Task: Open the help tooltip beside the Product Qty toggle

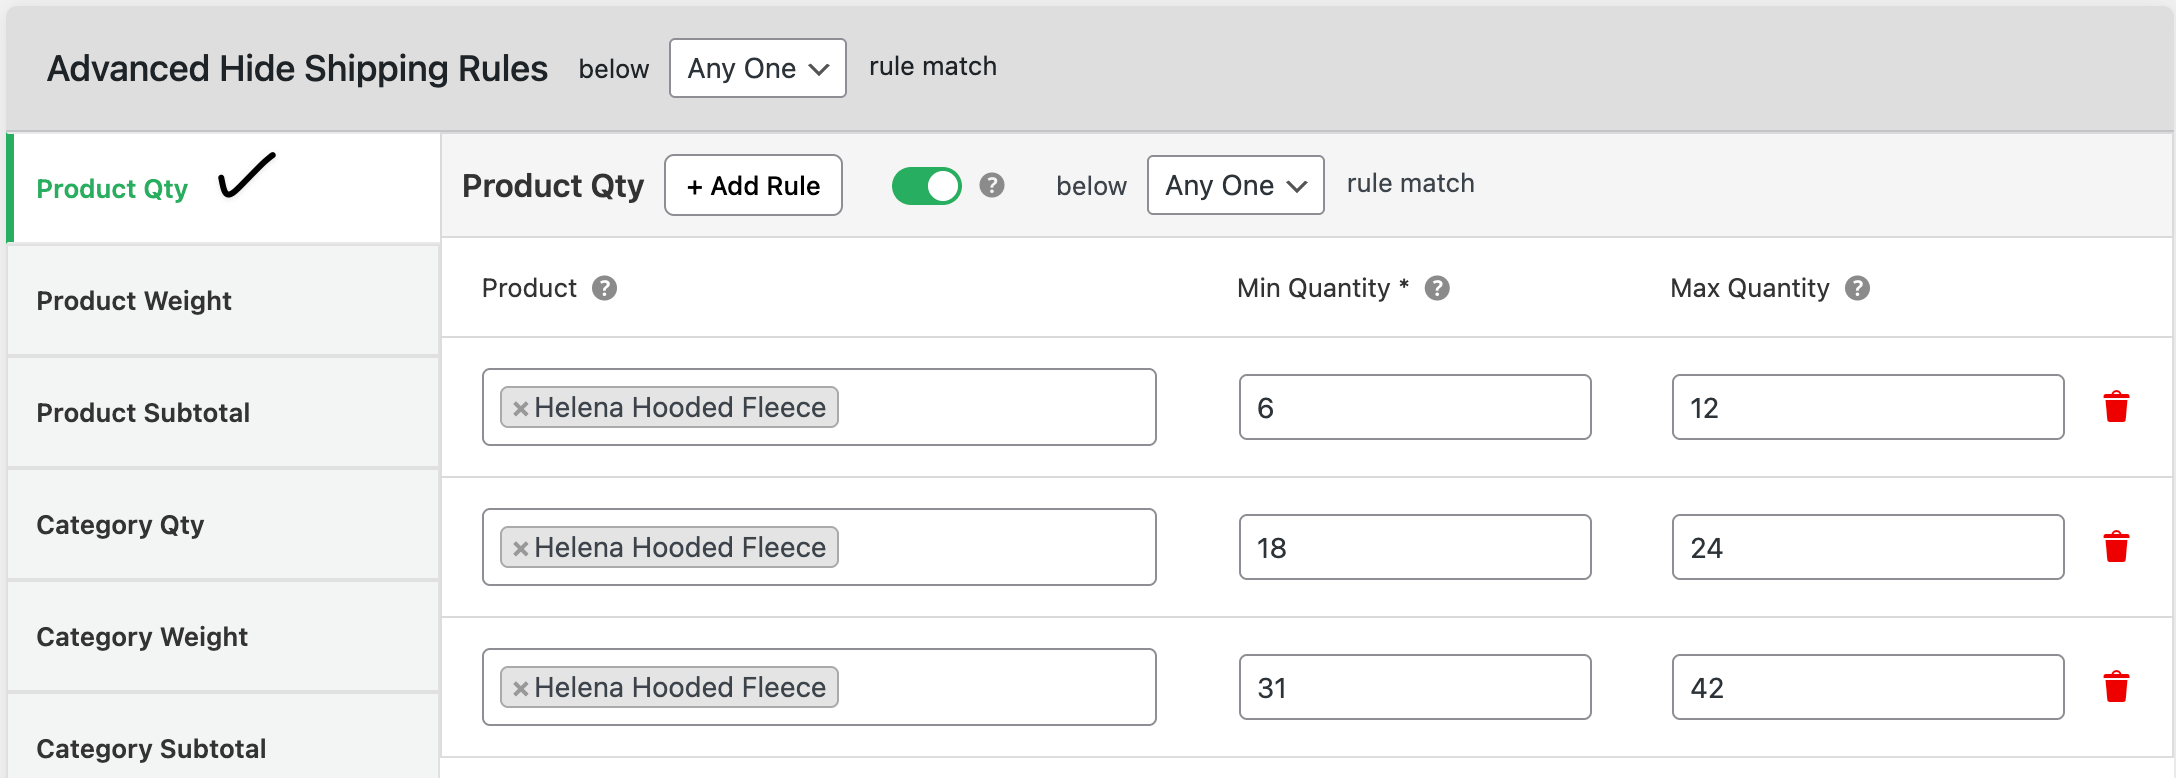Action: click(x=991, y=185)
